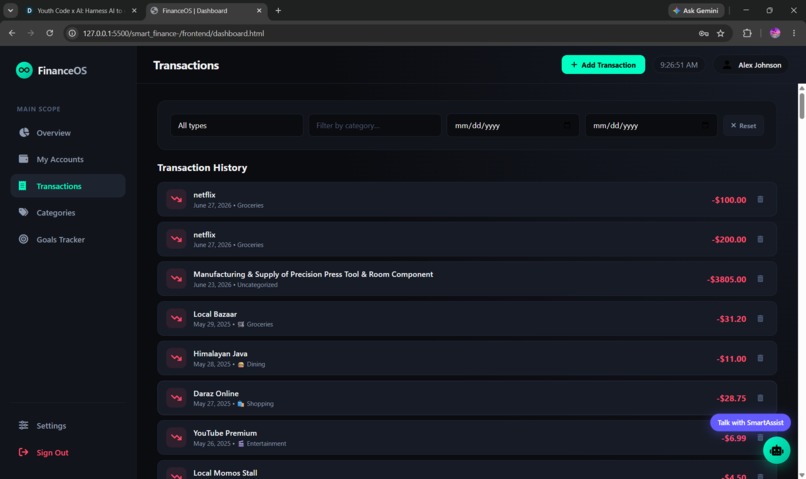The width and height of the screenshot is (806, 479).
Task: Click the Ask Gemini button
Action: point(696,10)
